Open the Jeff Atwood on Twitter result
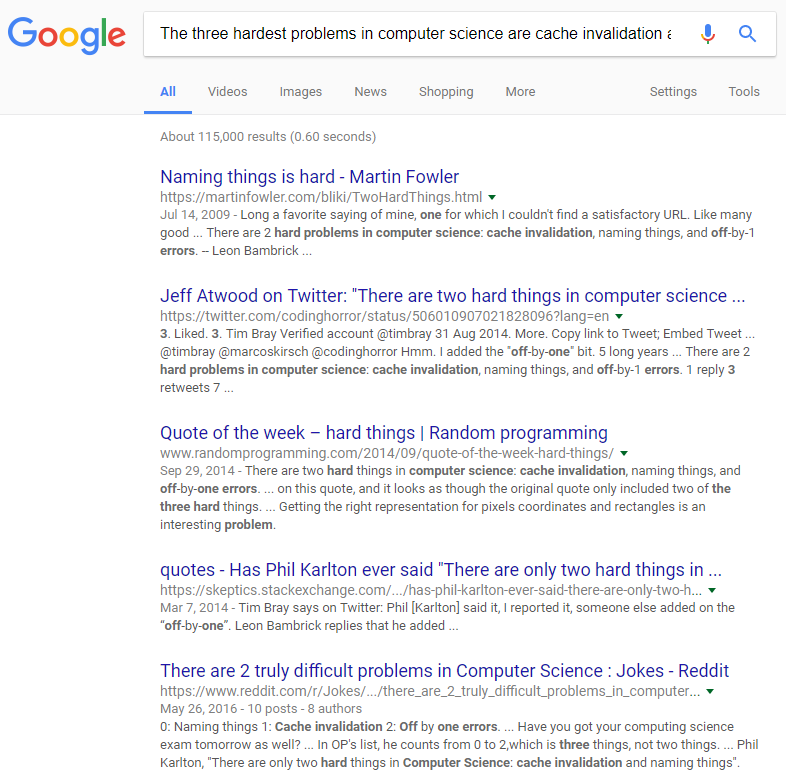 tap(453, 296)
